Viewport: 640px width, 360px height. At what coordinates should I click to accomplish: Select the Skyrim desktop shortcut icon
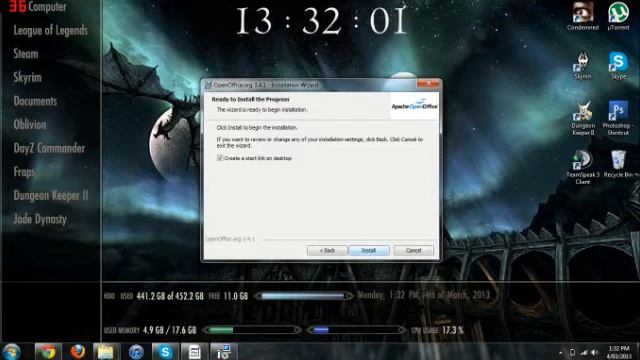[582, 65]
